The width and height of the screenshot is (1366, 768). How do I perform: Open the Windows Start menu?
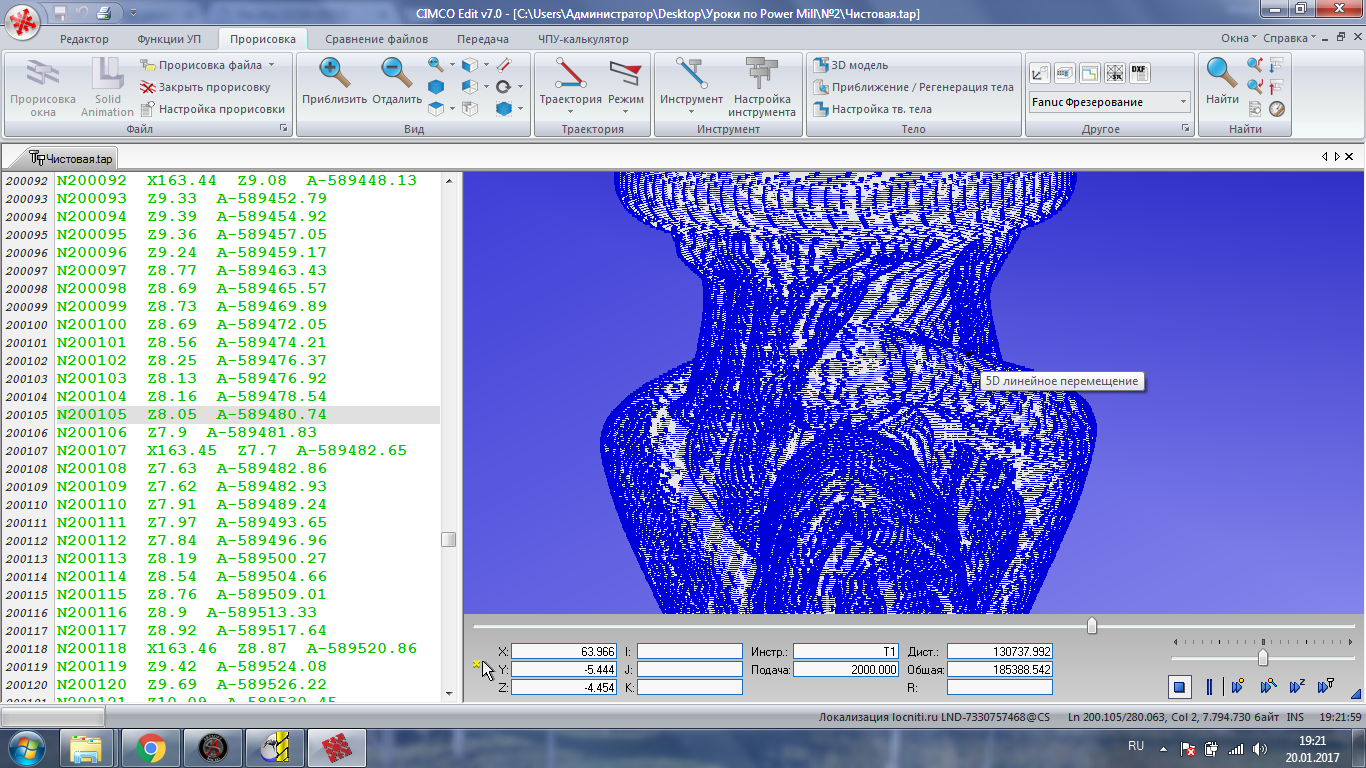(24, 747)
